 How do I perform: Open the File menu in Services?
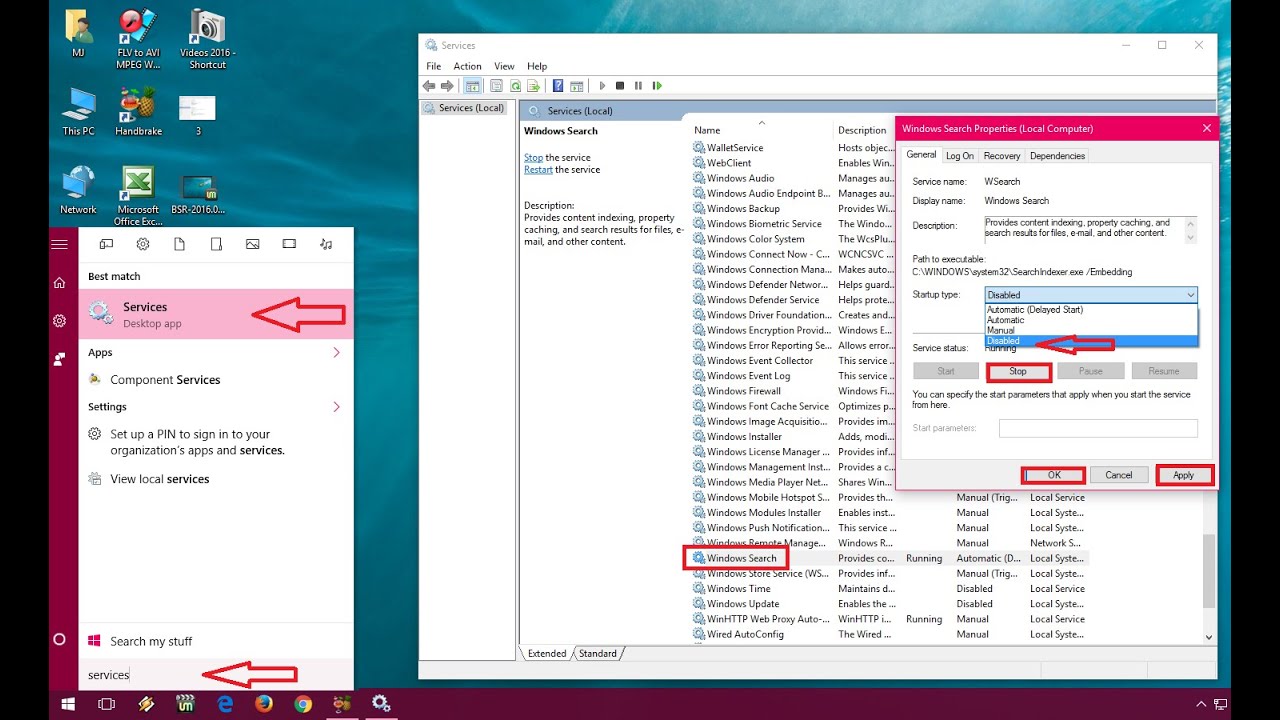[x=434, y=66]
